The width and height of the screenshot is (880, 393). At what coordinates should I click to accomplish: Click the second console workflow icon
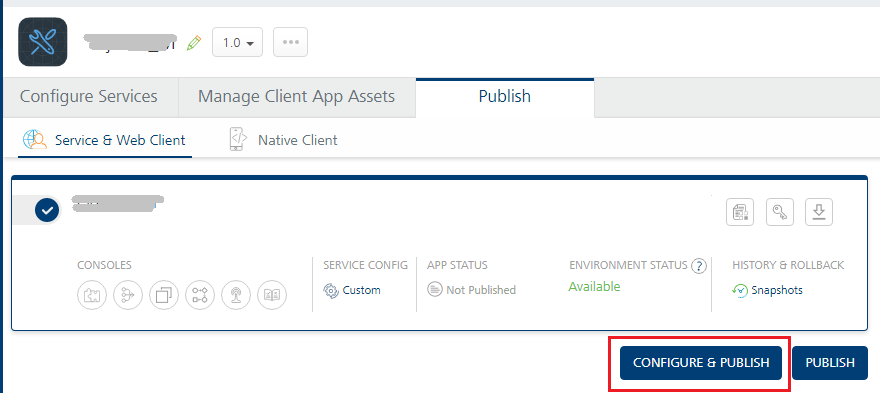pyautogui.click(x=127, y=295)
